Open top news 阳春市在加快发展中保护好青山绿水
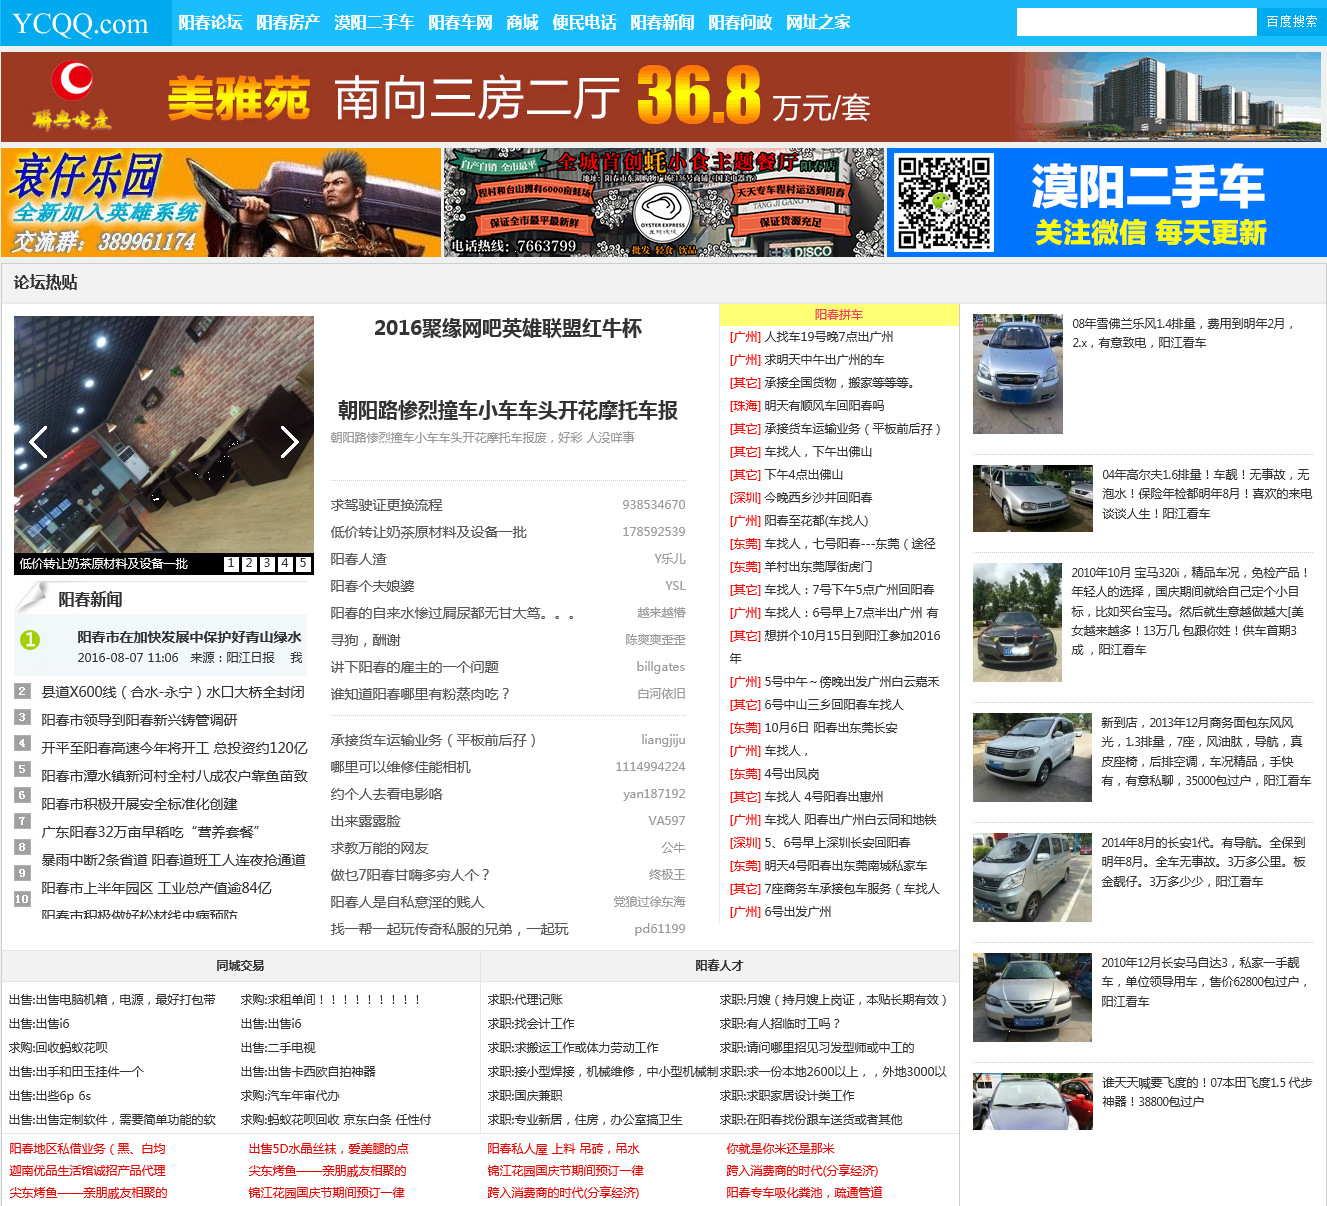The image size is (1327, 1206). click(x=190, y=637)
